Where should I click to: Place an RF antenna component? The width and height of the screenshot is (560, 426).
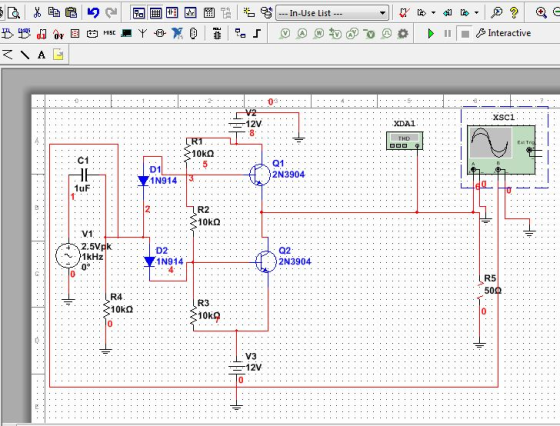click(143, 34)
